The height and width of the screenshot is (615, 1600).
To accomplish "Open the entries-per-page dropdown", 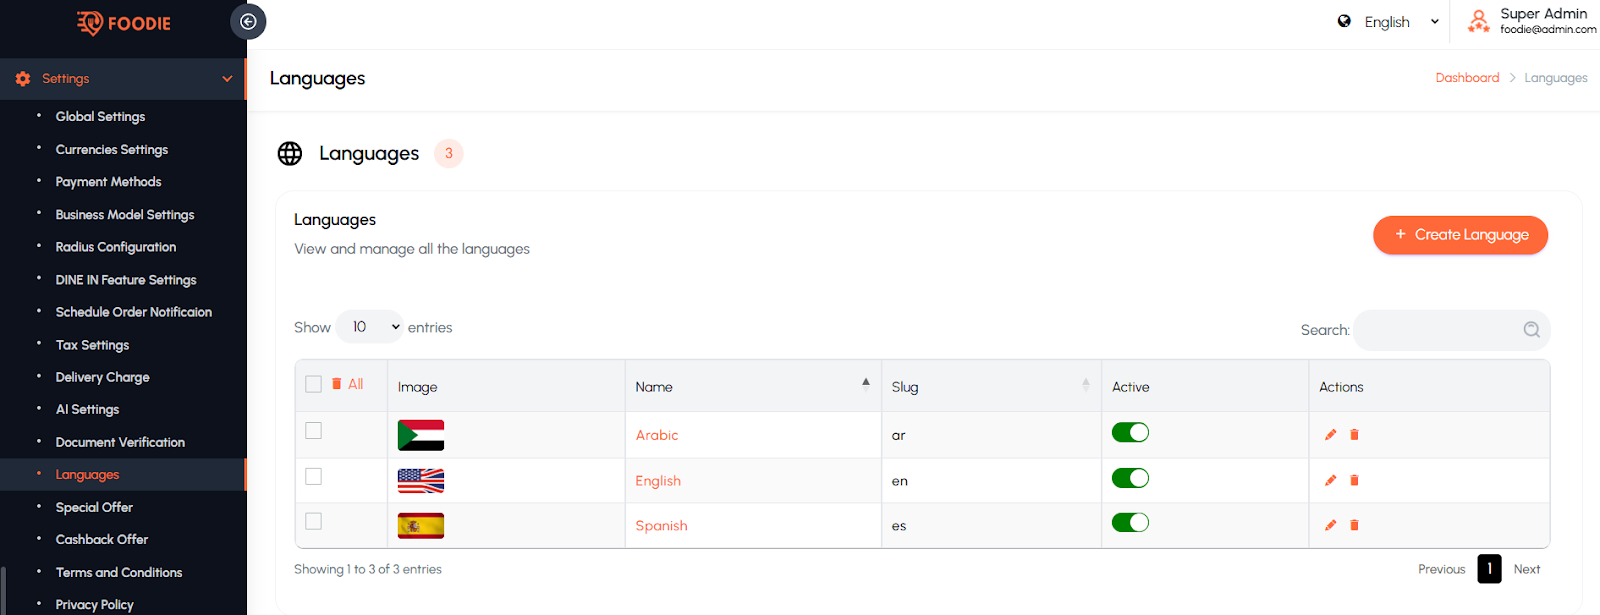I will click(x=369, y=327).
